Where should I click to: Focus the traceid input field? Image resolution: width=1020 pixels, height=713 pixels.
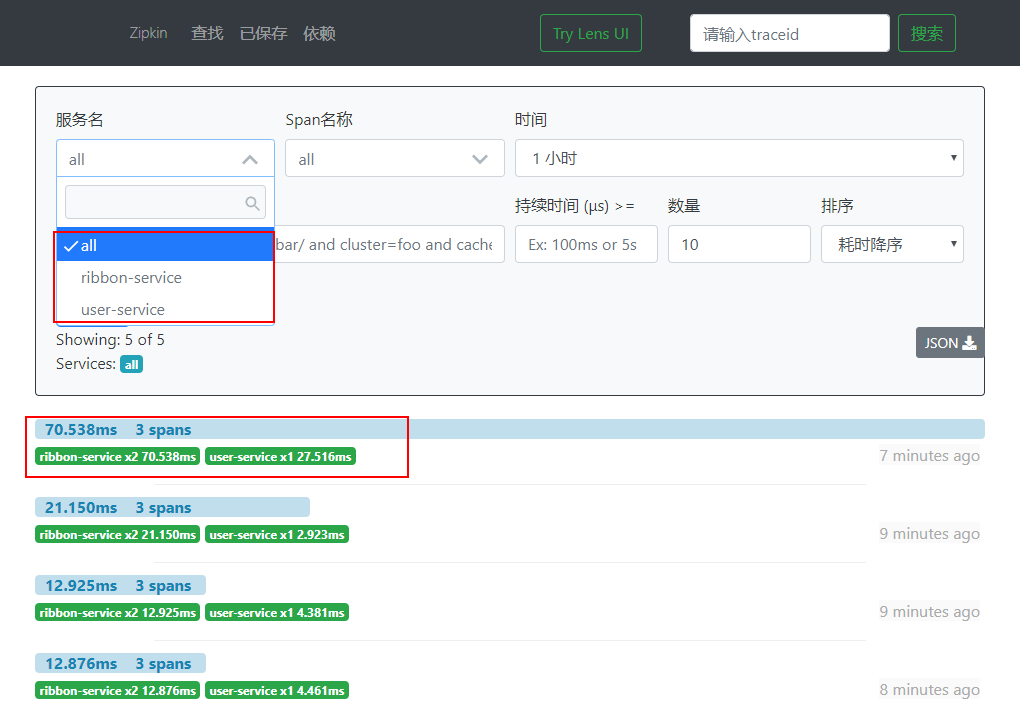coord(790,33)
